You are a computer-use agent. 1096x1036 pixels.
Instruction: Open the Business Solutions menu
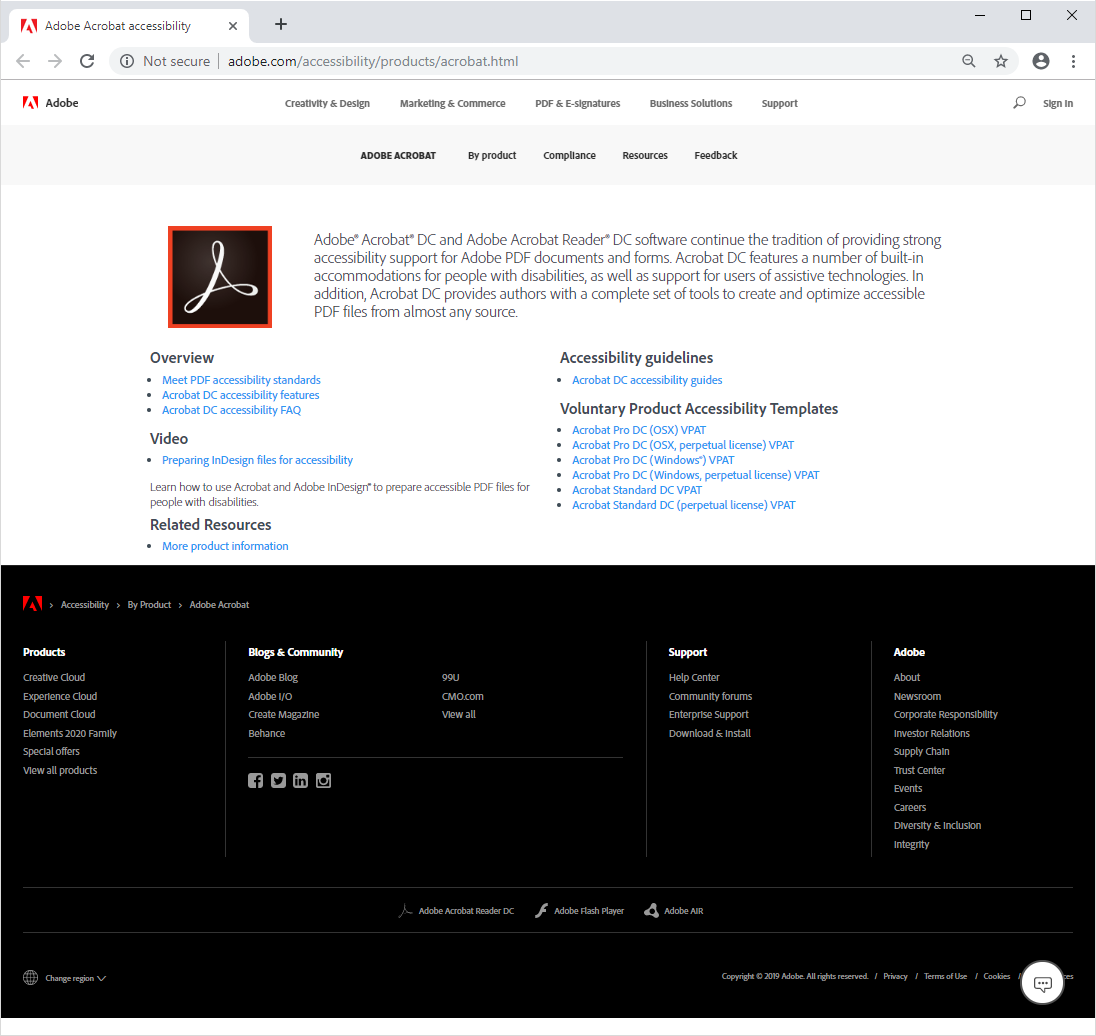point(691,103)
